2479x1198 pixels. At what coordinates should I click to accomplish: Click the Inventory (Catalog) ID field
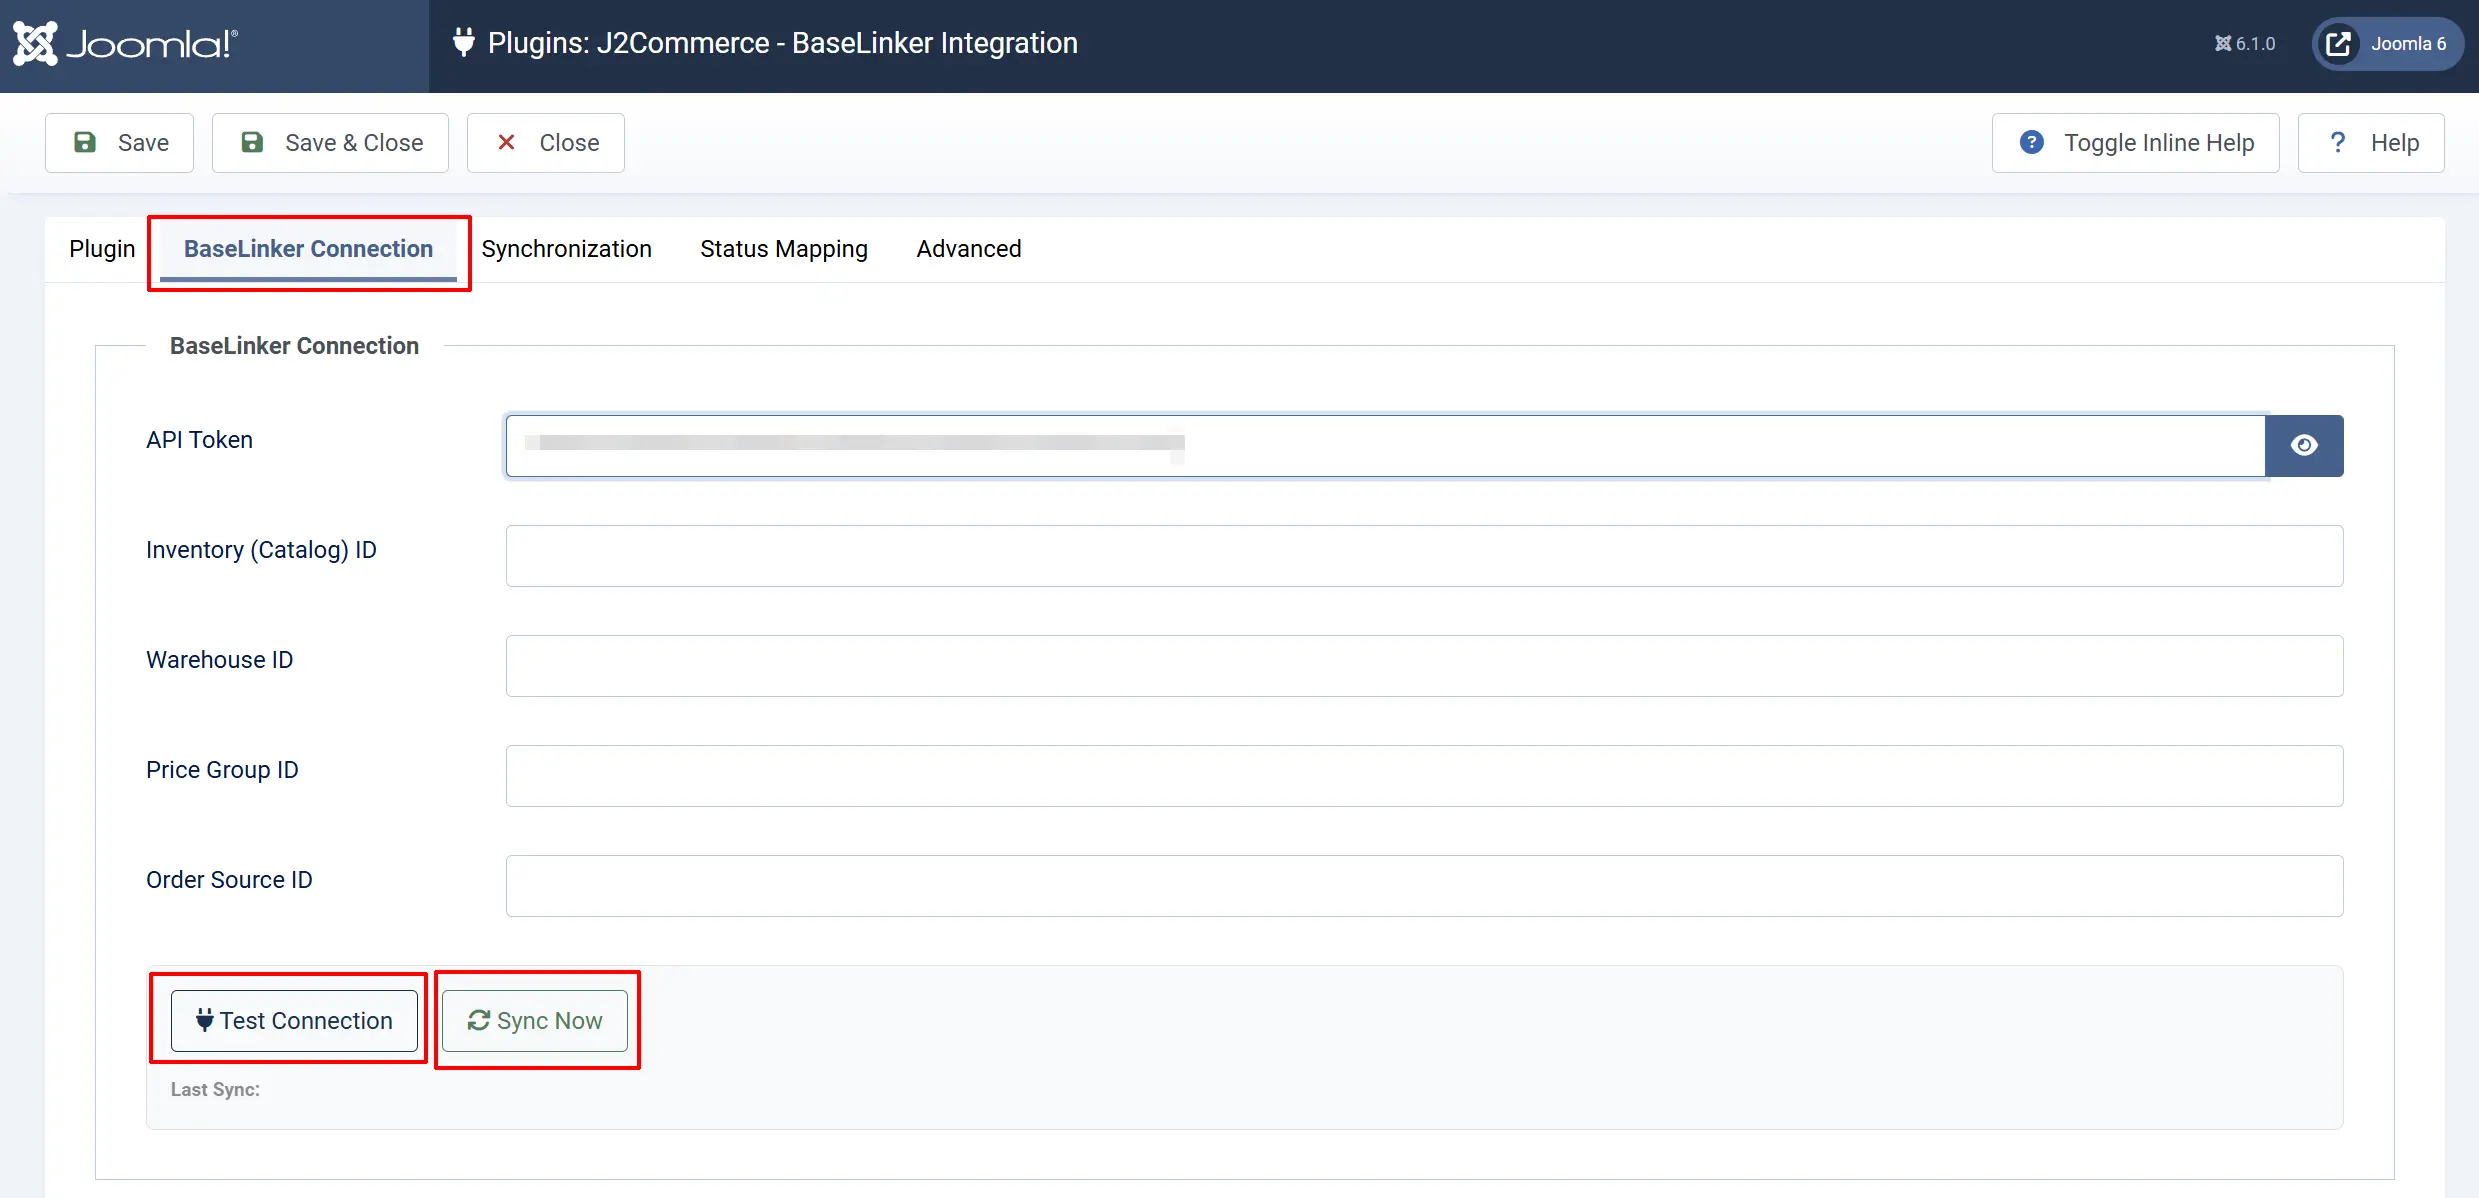1424,556
